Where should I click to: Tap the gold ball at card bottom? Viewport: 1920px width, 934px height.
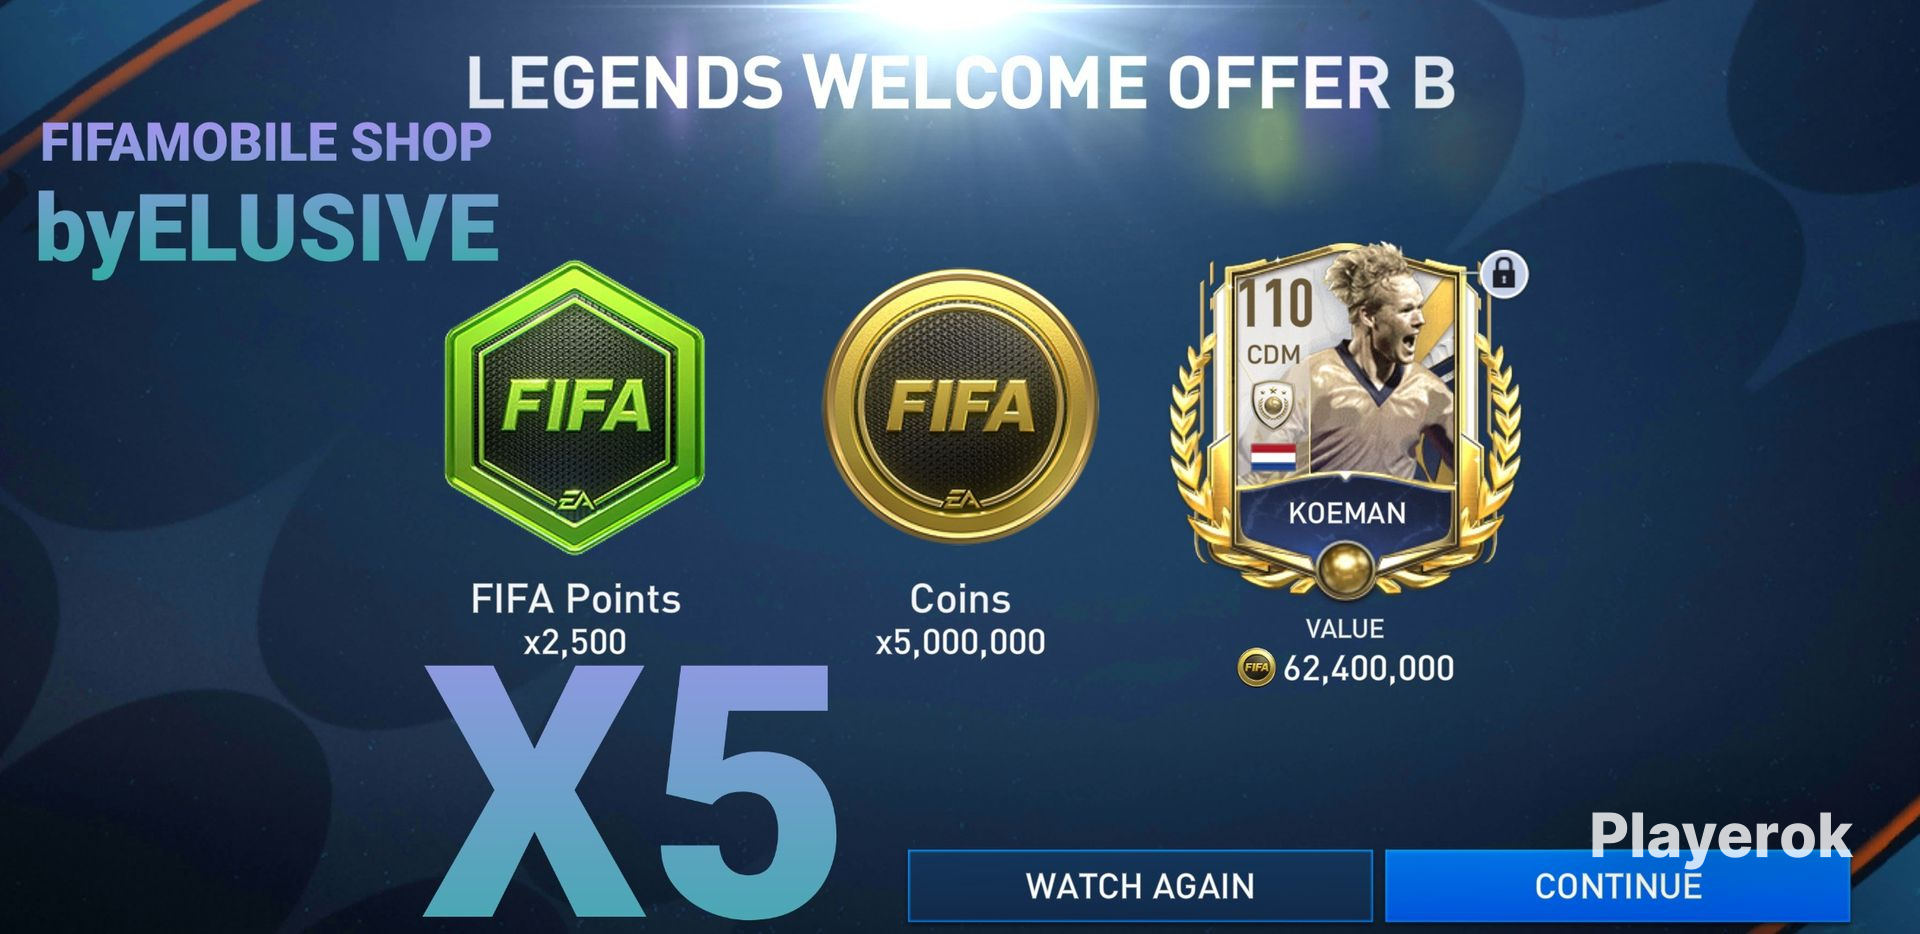[x=1346, y=569]
